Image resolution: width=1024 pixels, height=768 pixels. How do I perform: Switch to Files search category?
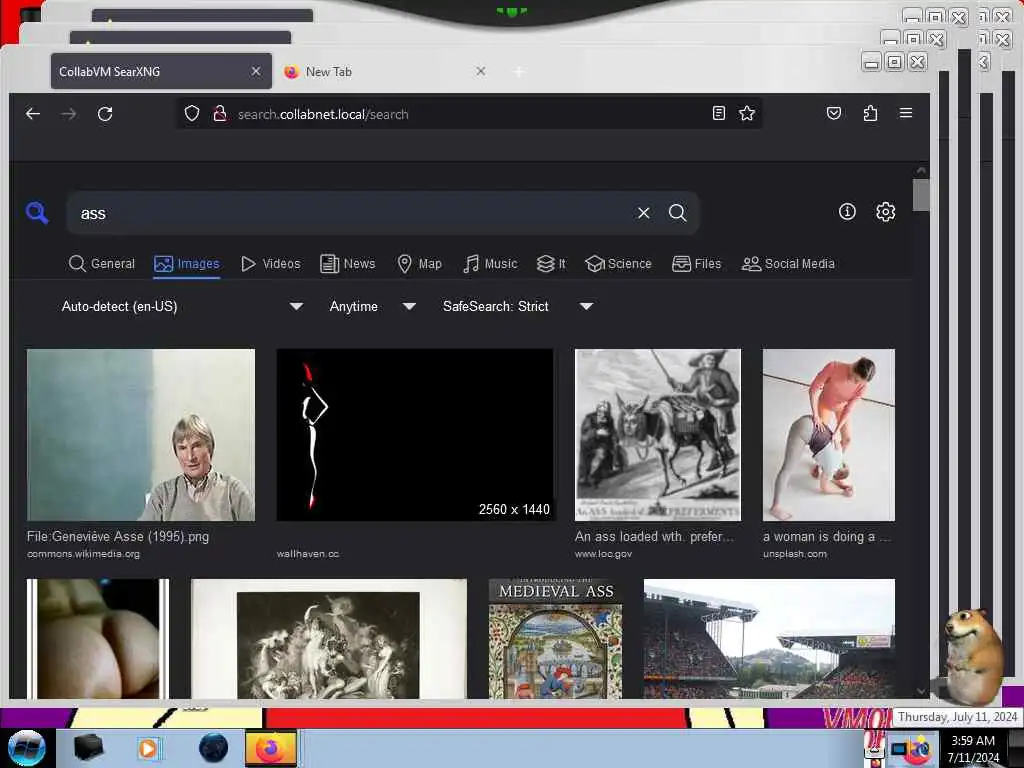(696, 264)
